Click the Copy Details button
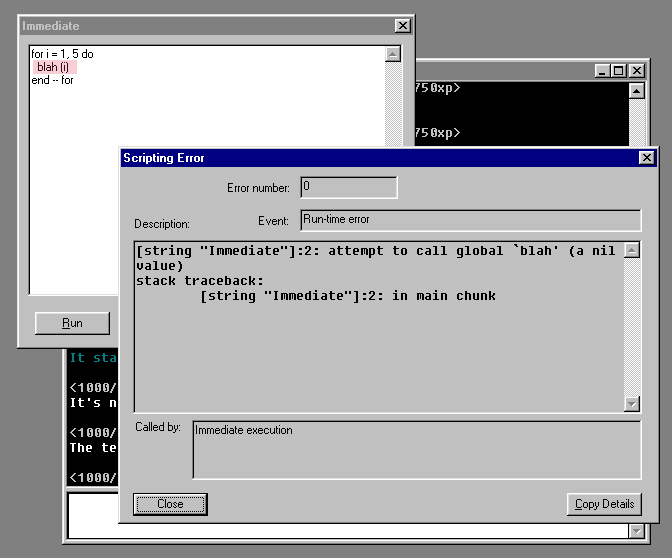Screen dimensions: 672x558 tap(604, 504)
